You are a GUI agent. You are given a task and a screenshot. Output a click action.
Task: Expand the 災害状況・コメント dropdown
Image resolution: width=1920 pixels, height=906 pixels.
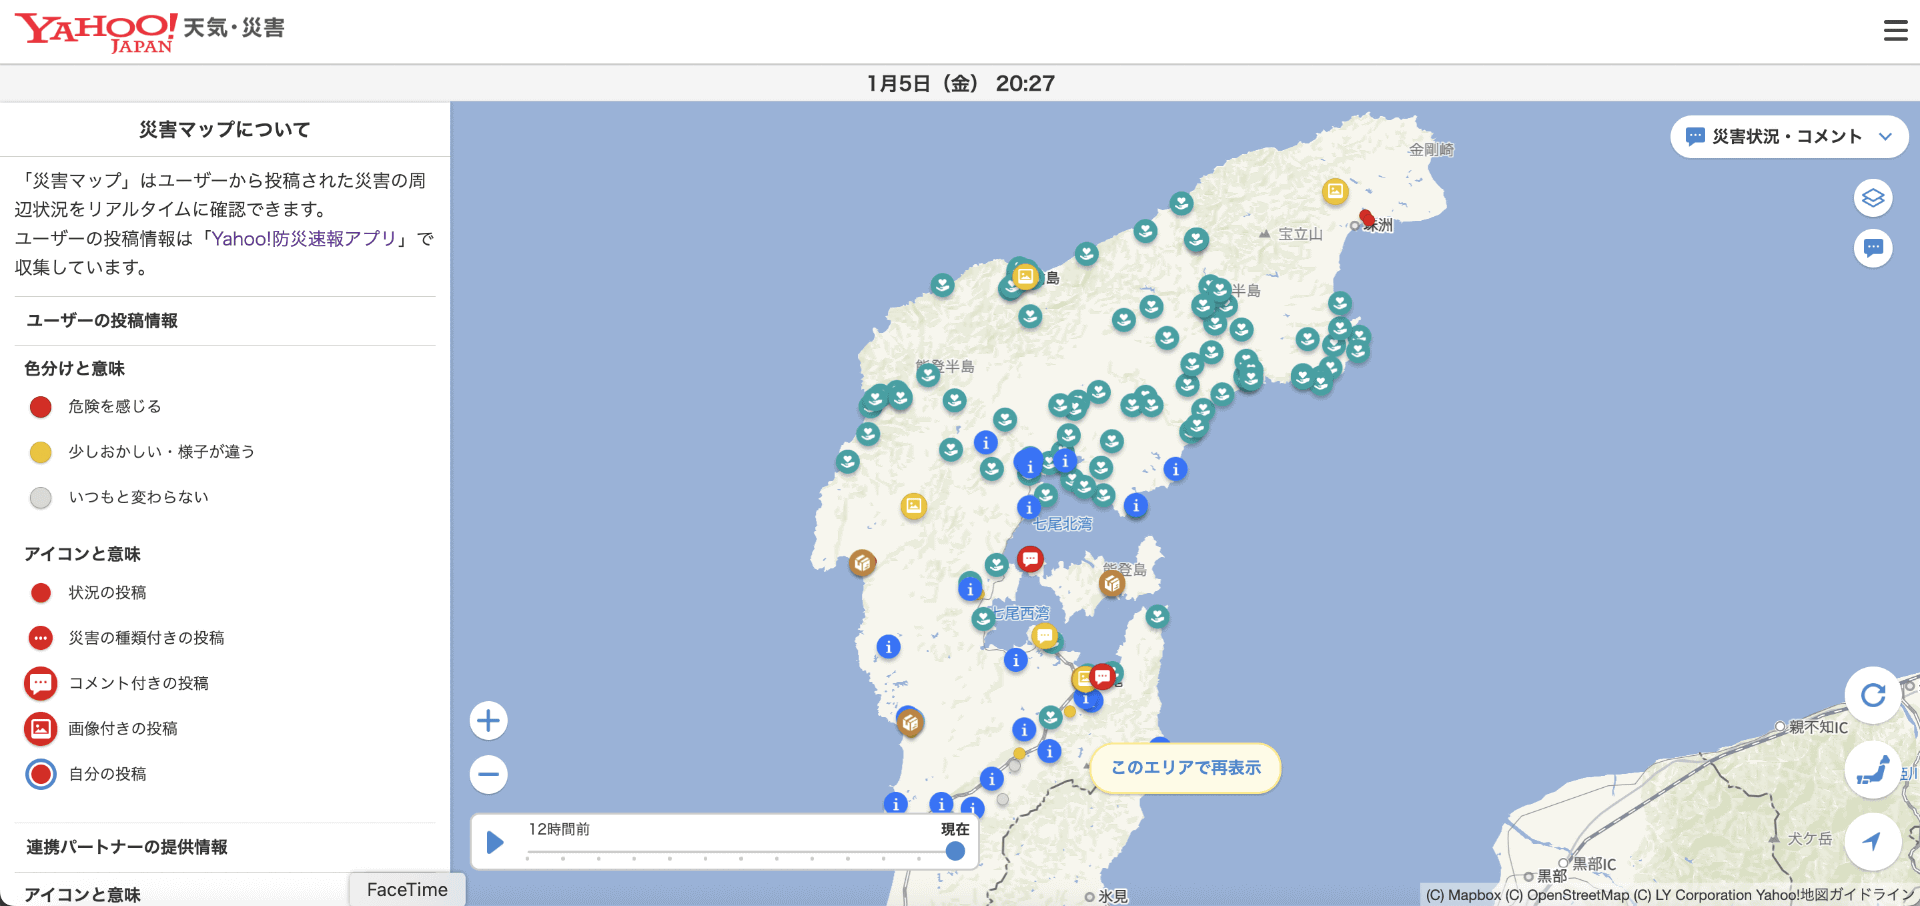pos(1789,137)
